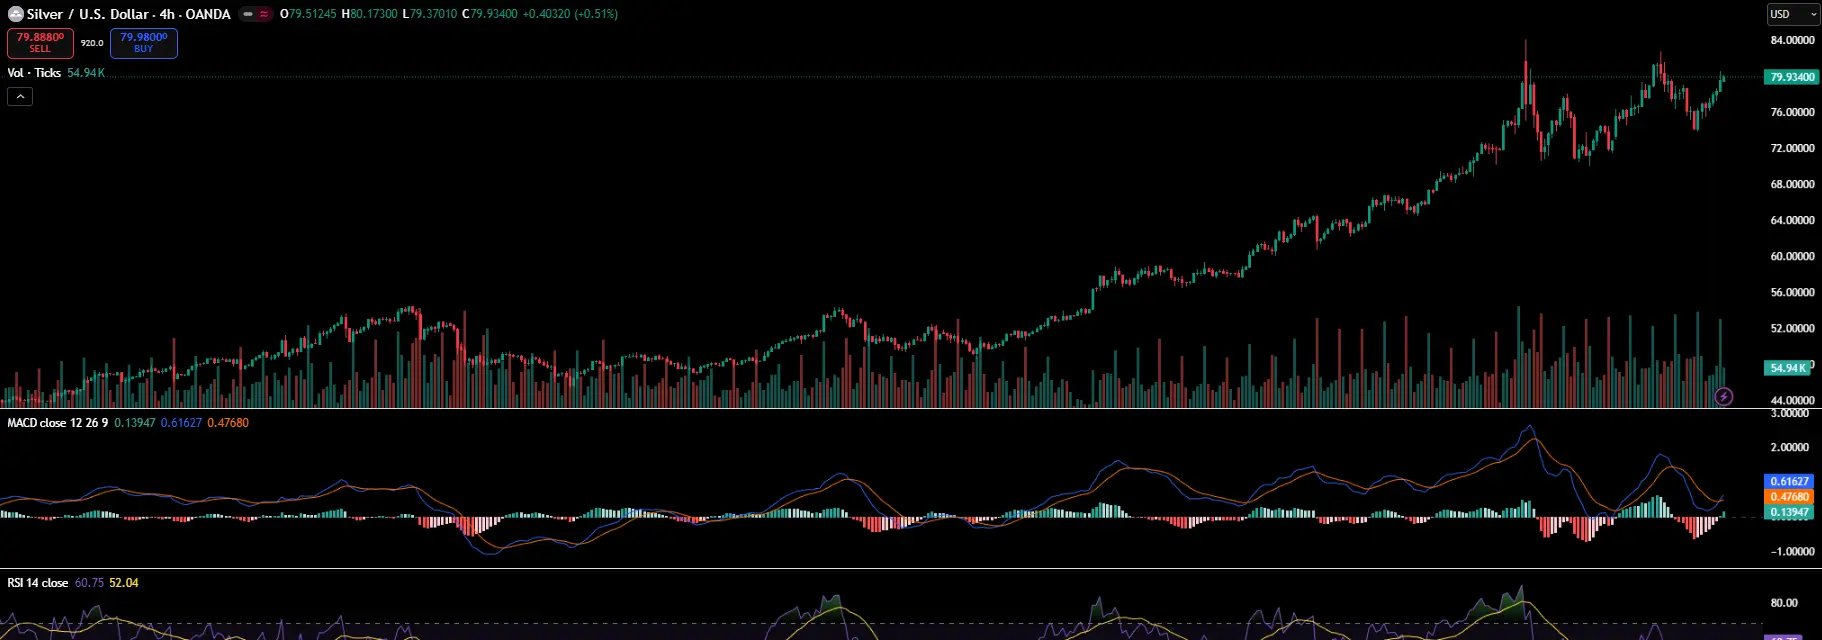
Task: Click the silver symbol logo icon
Action: coord(16,14)
